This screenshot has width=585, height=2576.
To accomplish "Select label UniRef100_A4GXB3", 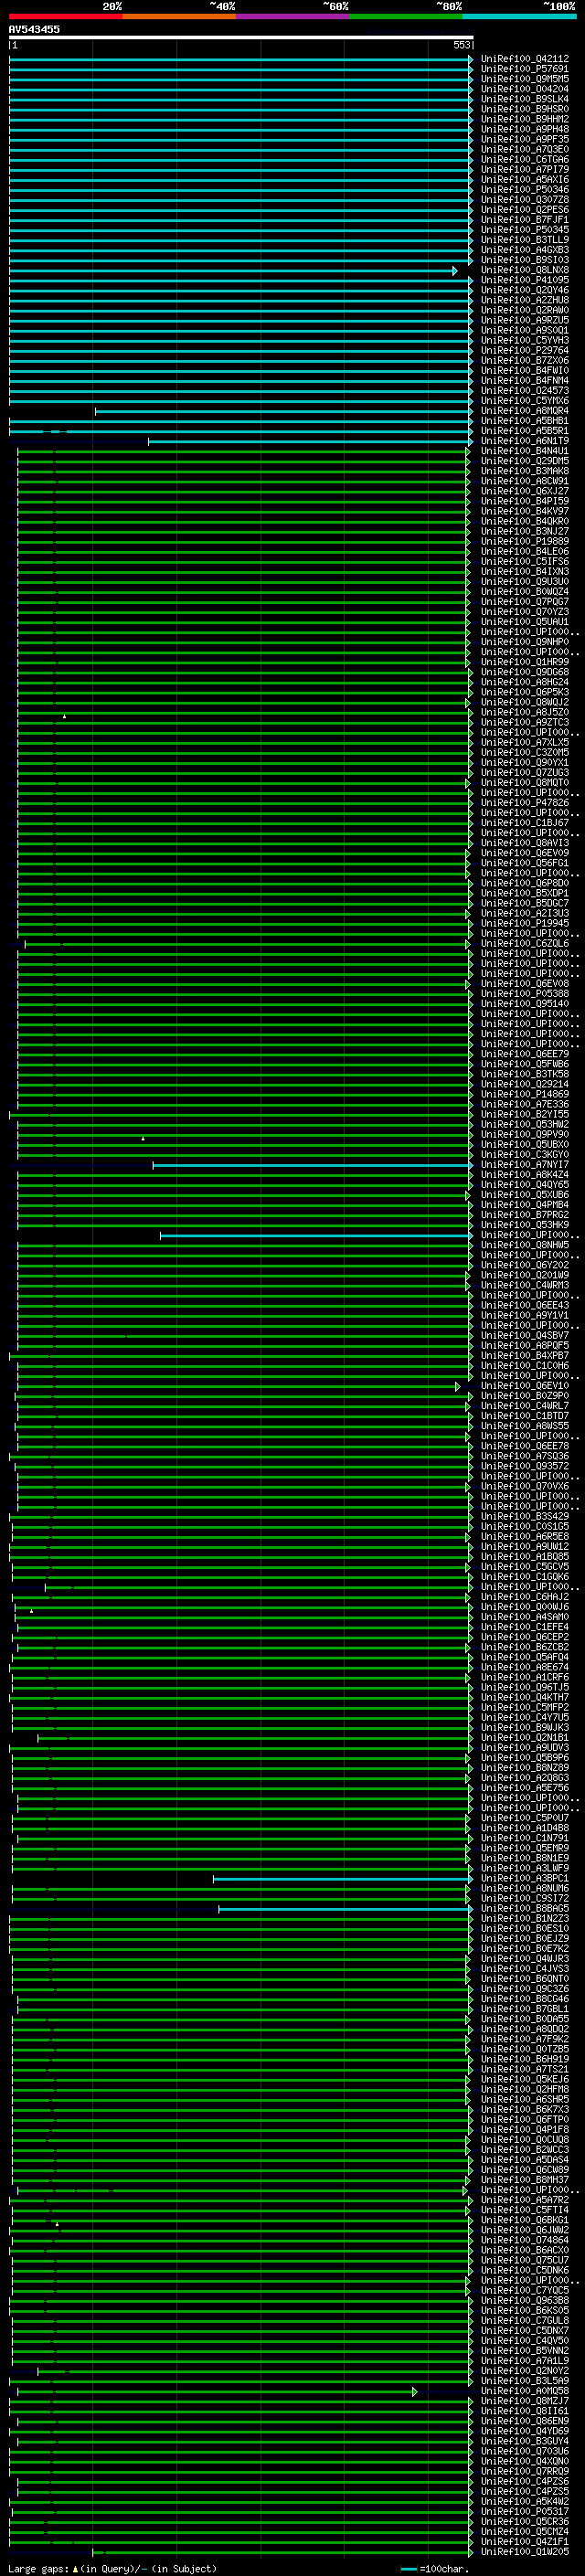I will tap(525, 250).
